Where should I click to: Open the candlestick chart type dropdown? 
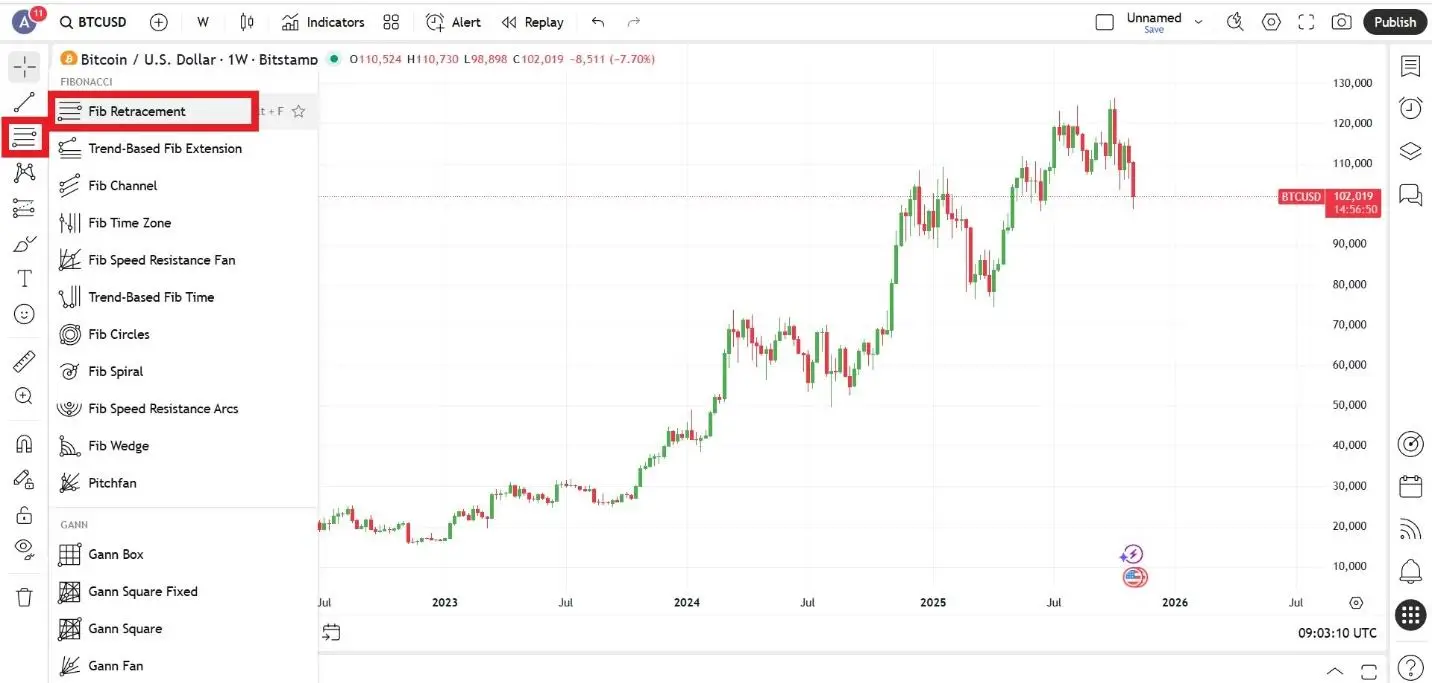[x=248, y=22]
